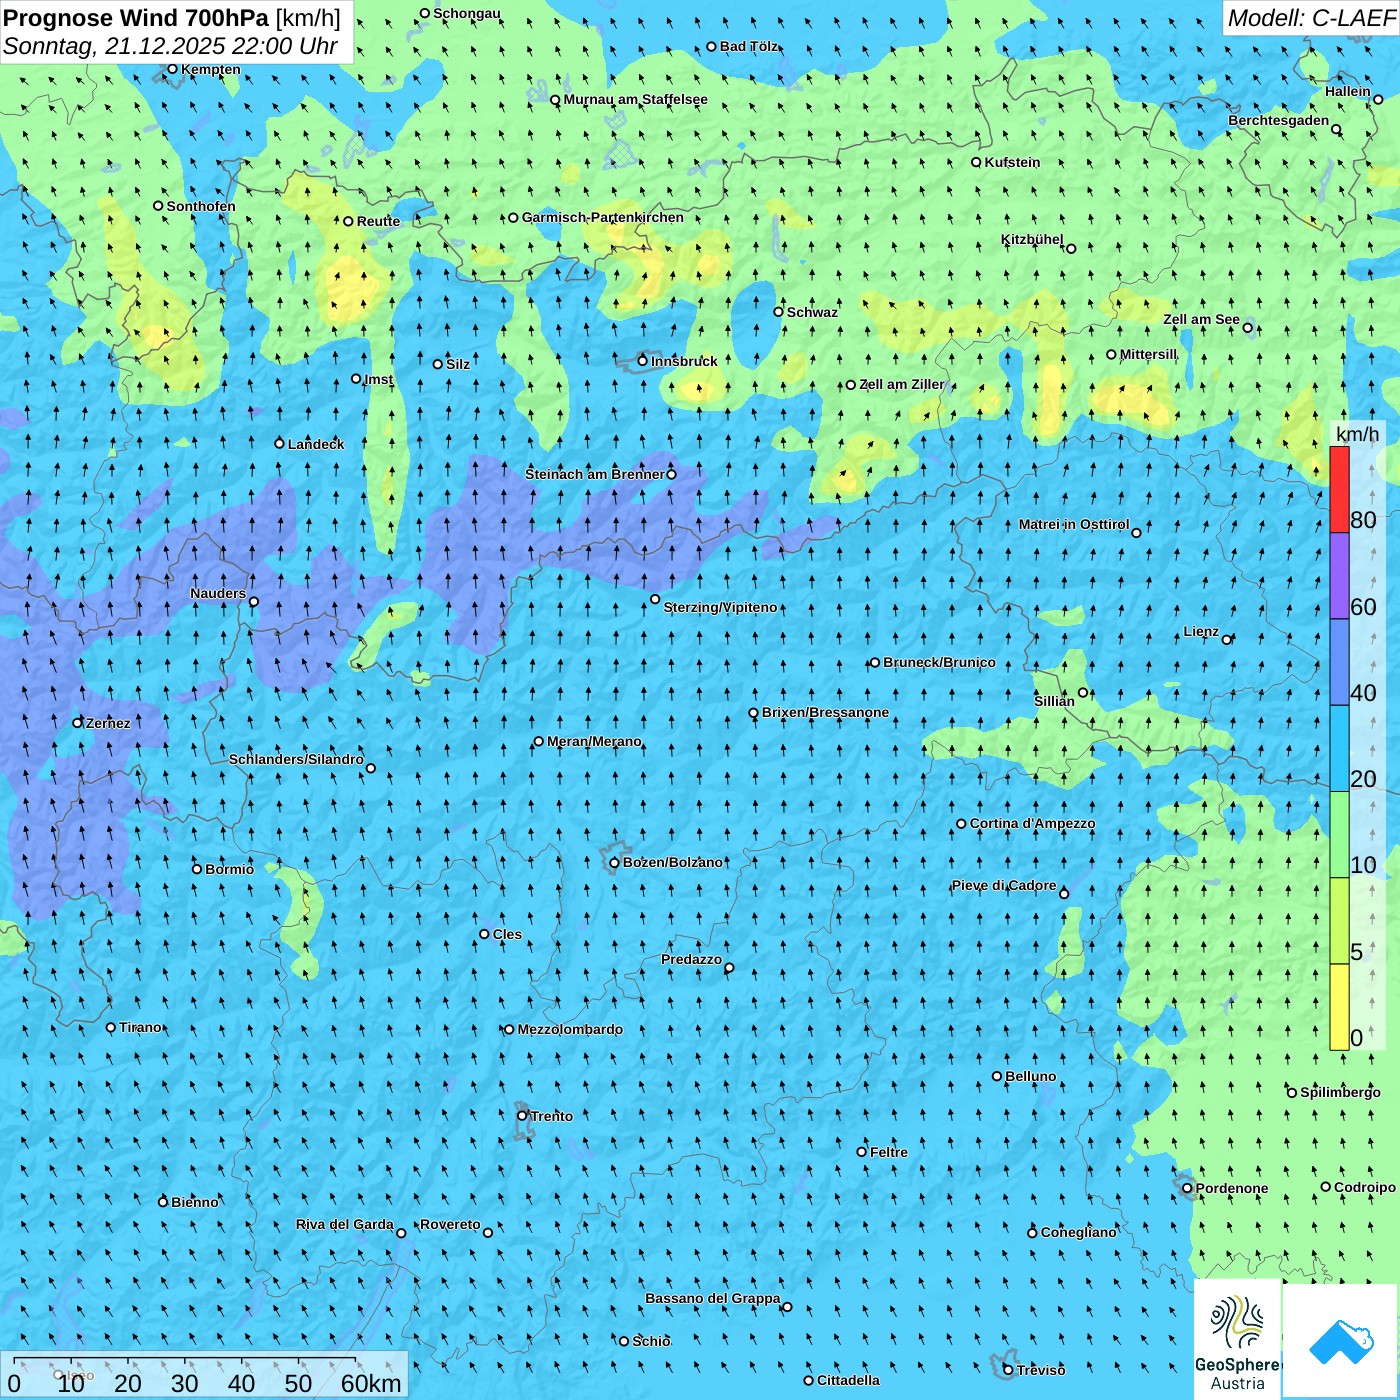This screenshot has height=1400, width=1400.
Task: Click the 'Schlanders/Silandro' label
Action: tap(296, 759)
